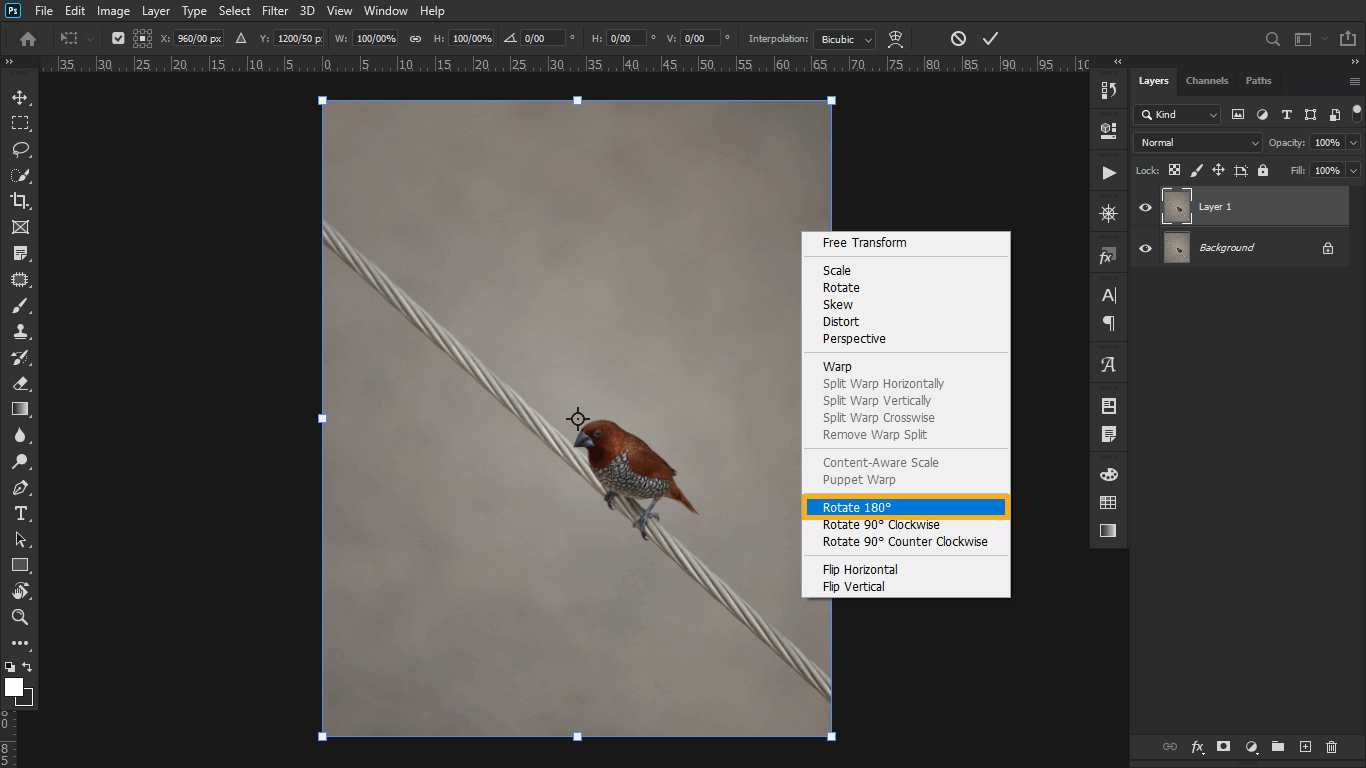
Task: Select the Lasso tool
Action: (20, 149)
